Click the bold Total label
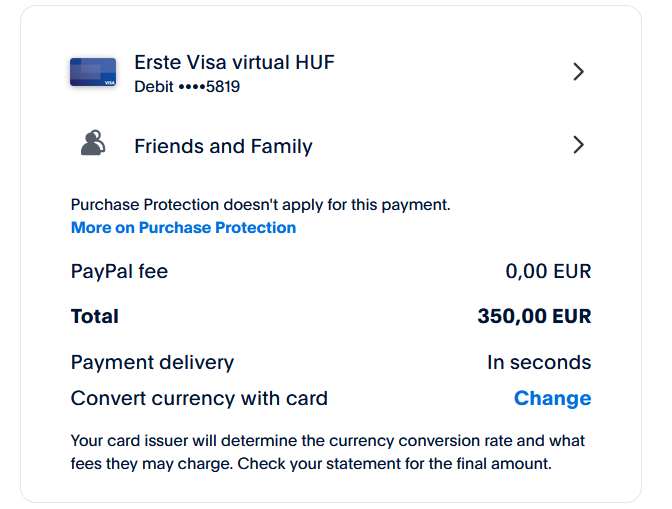 [95, 317]
